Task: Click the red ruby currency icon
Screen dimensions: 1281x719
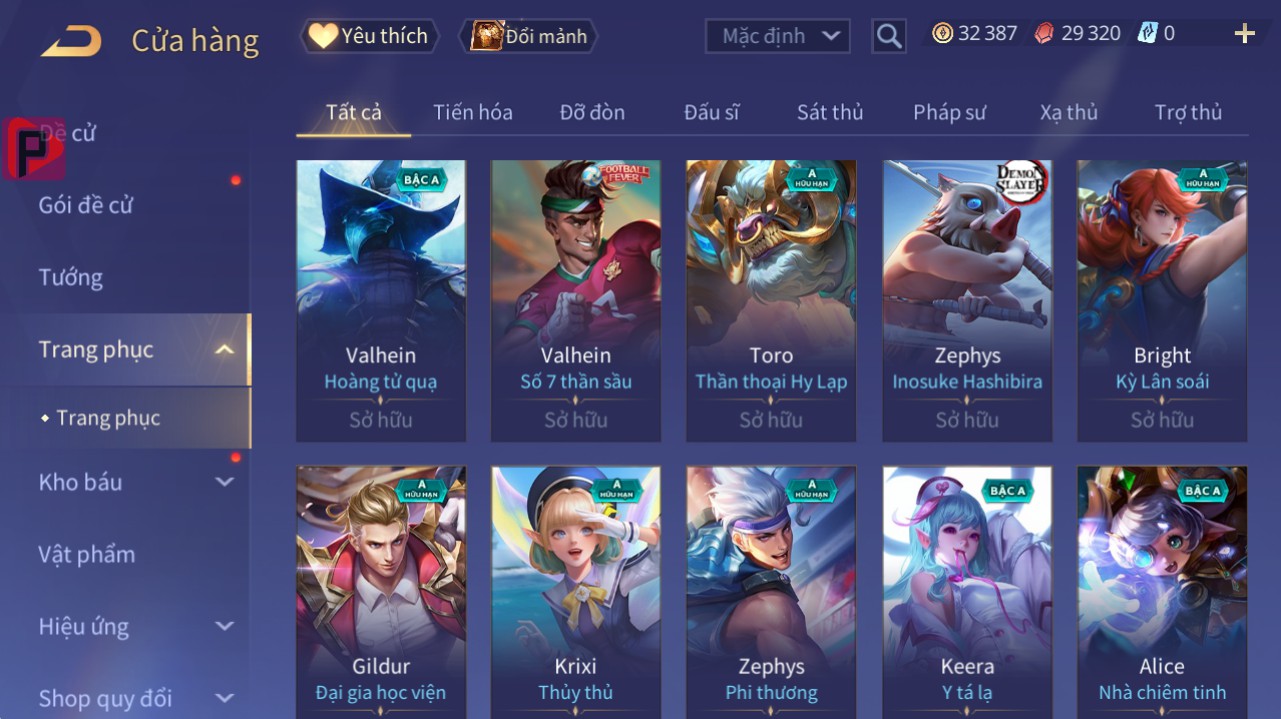Action: coord(1044,33)
